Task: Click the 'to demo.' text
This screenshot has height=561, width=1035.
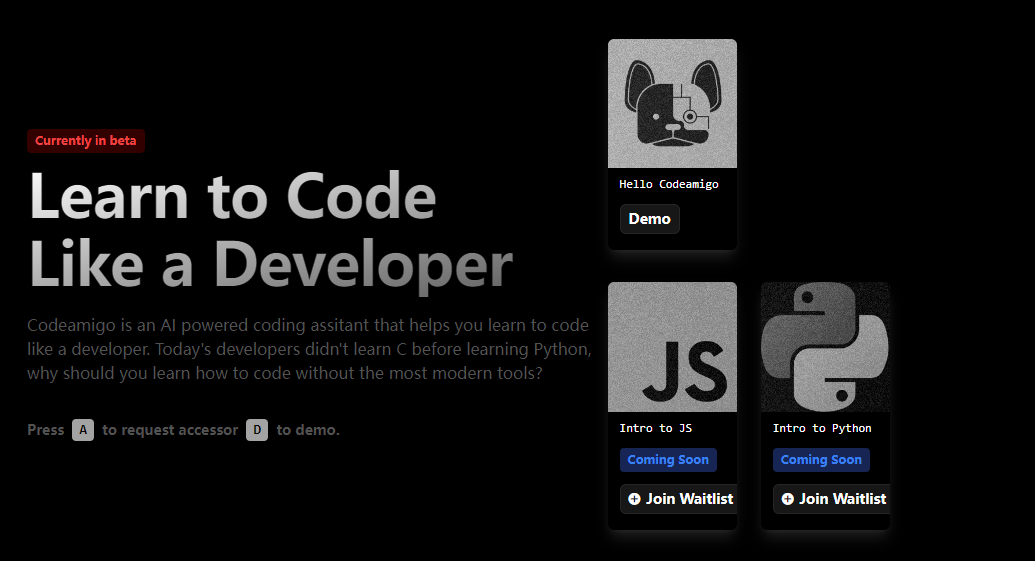Action: pyautogui.click(x=308, y=430)
